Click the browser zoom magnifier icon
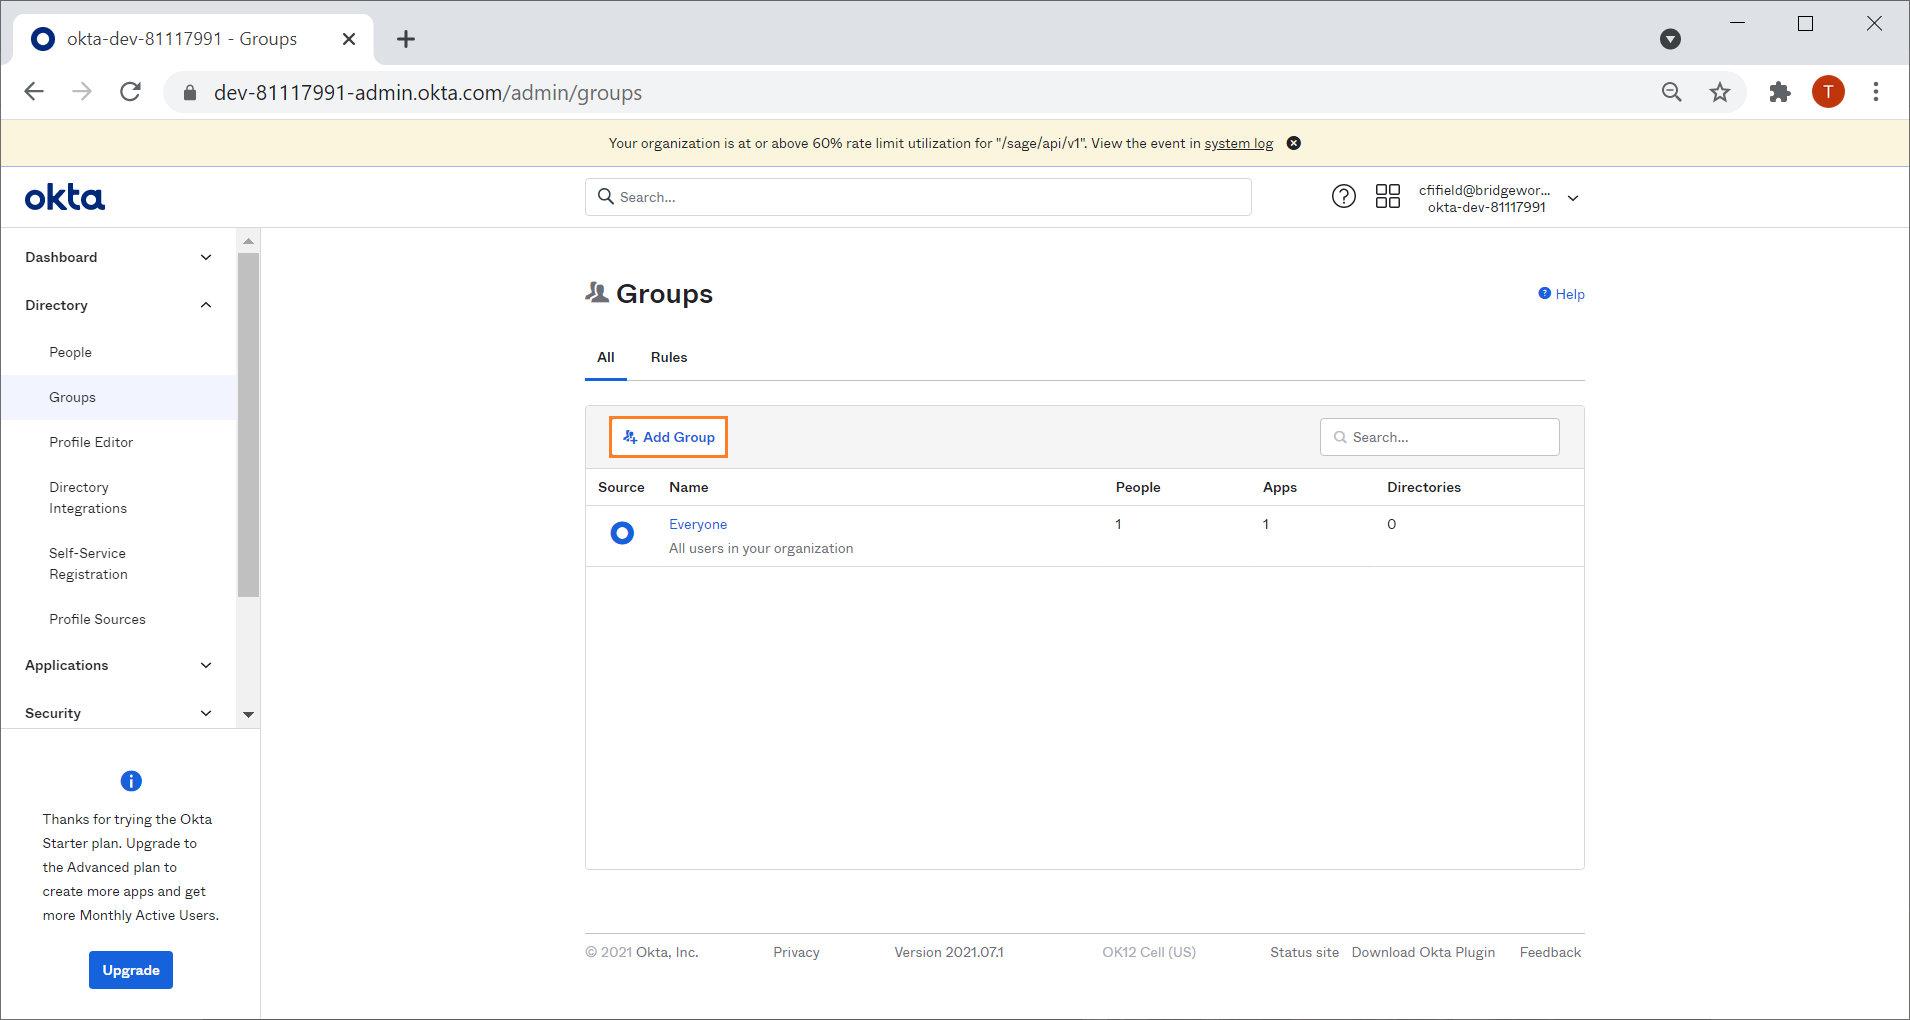This screenshot has height=1020, width=1910. coord(1672,92)
